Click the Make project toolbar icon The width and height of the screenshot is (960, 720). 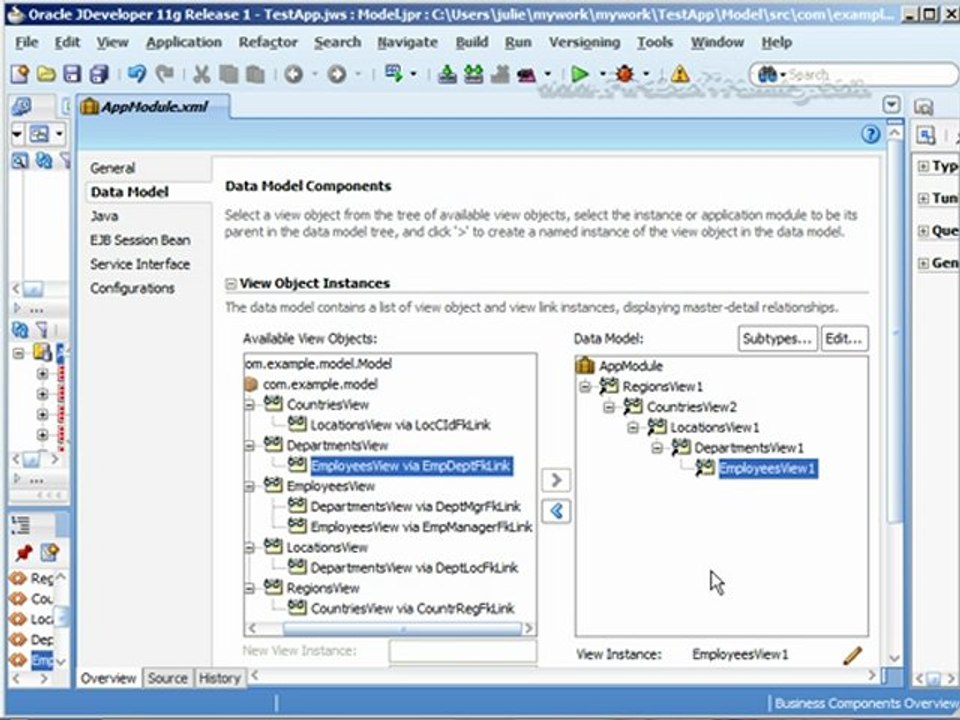tap(447, 74)
